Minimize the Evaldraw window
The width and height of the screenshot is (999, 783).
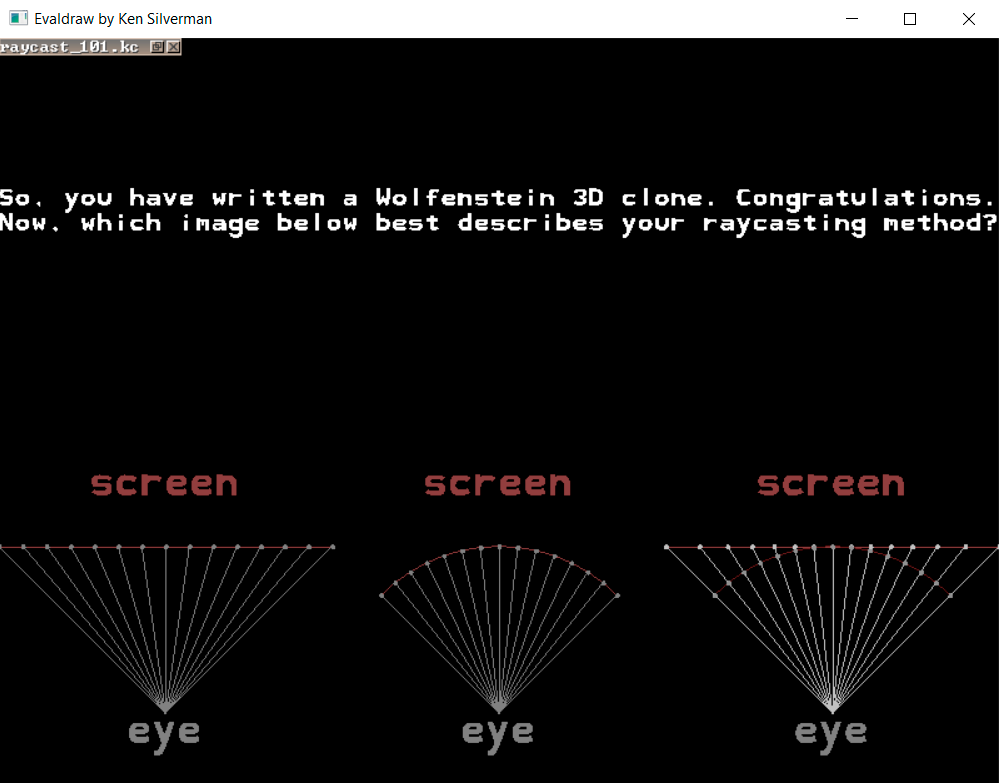(852, 19)
